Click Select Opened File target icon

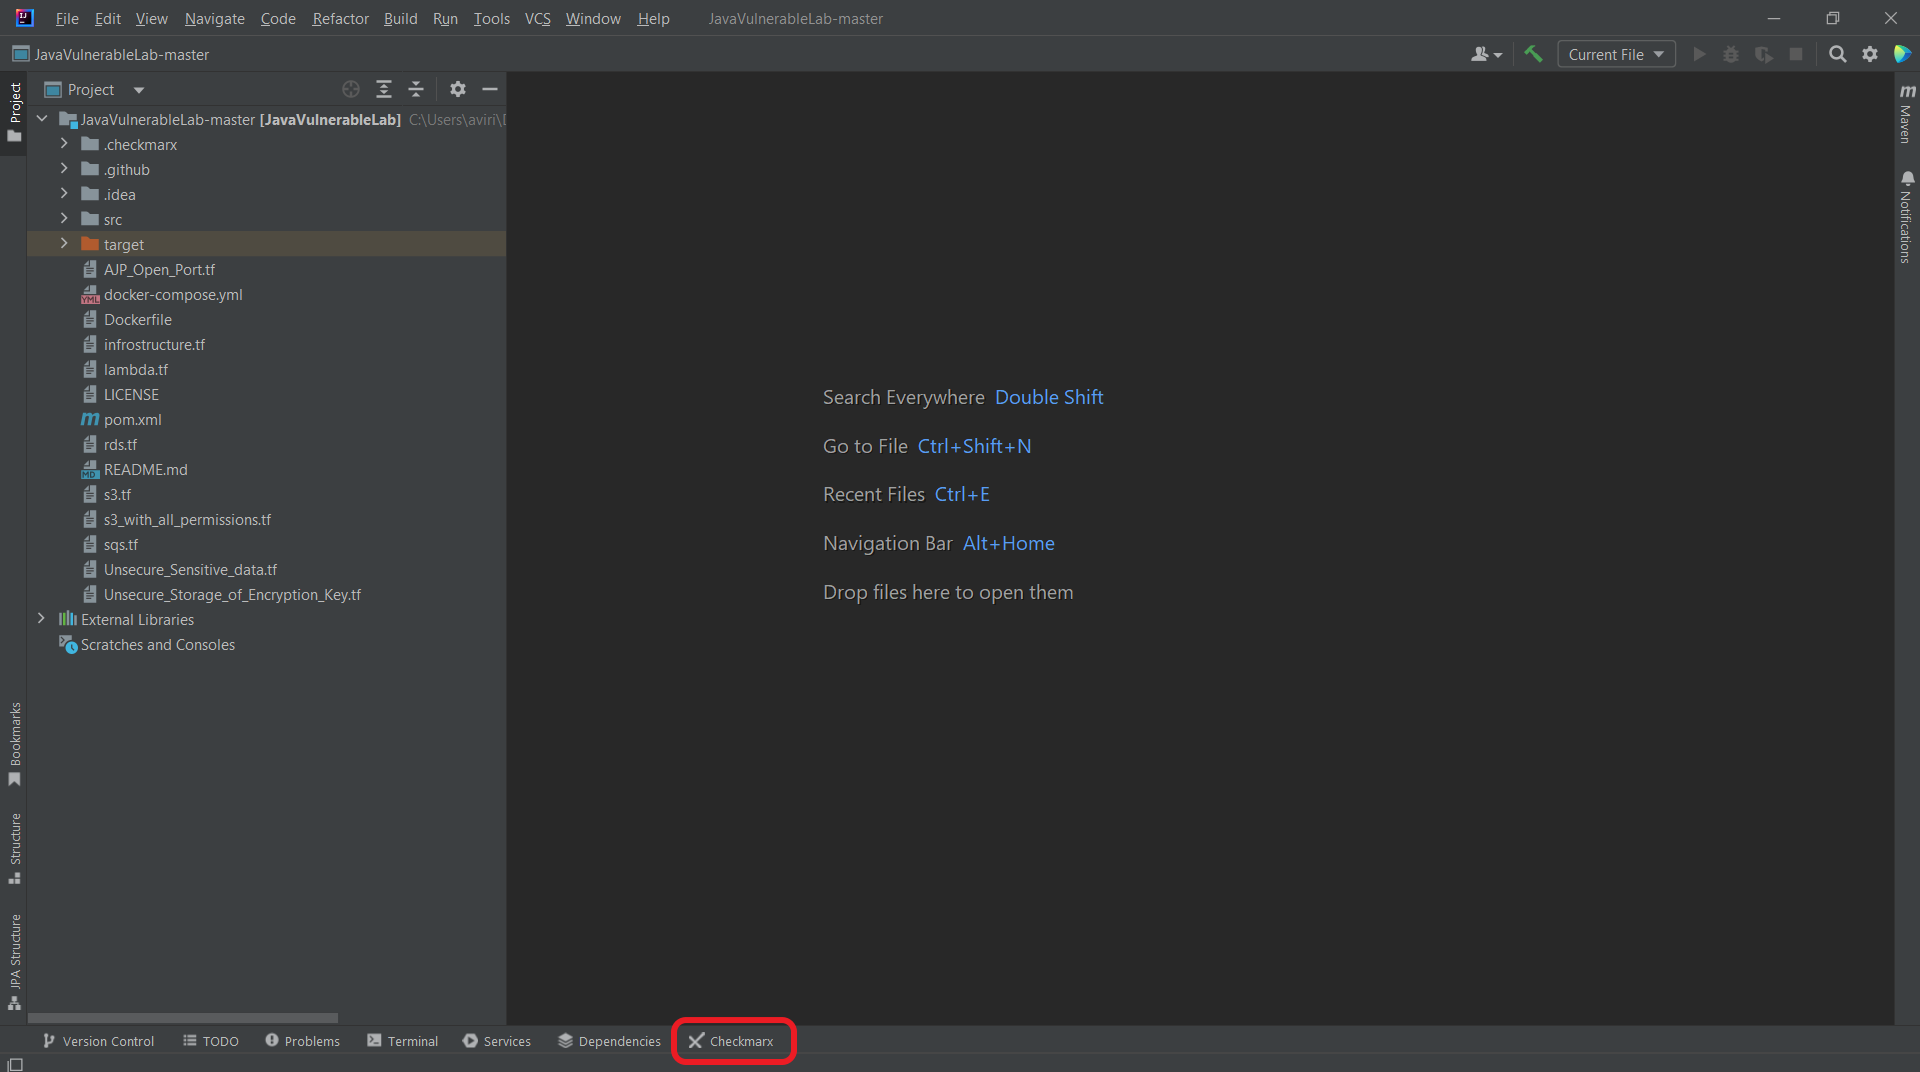351,89
